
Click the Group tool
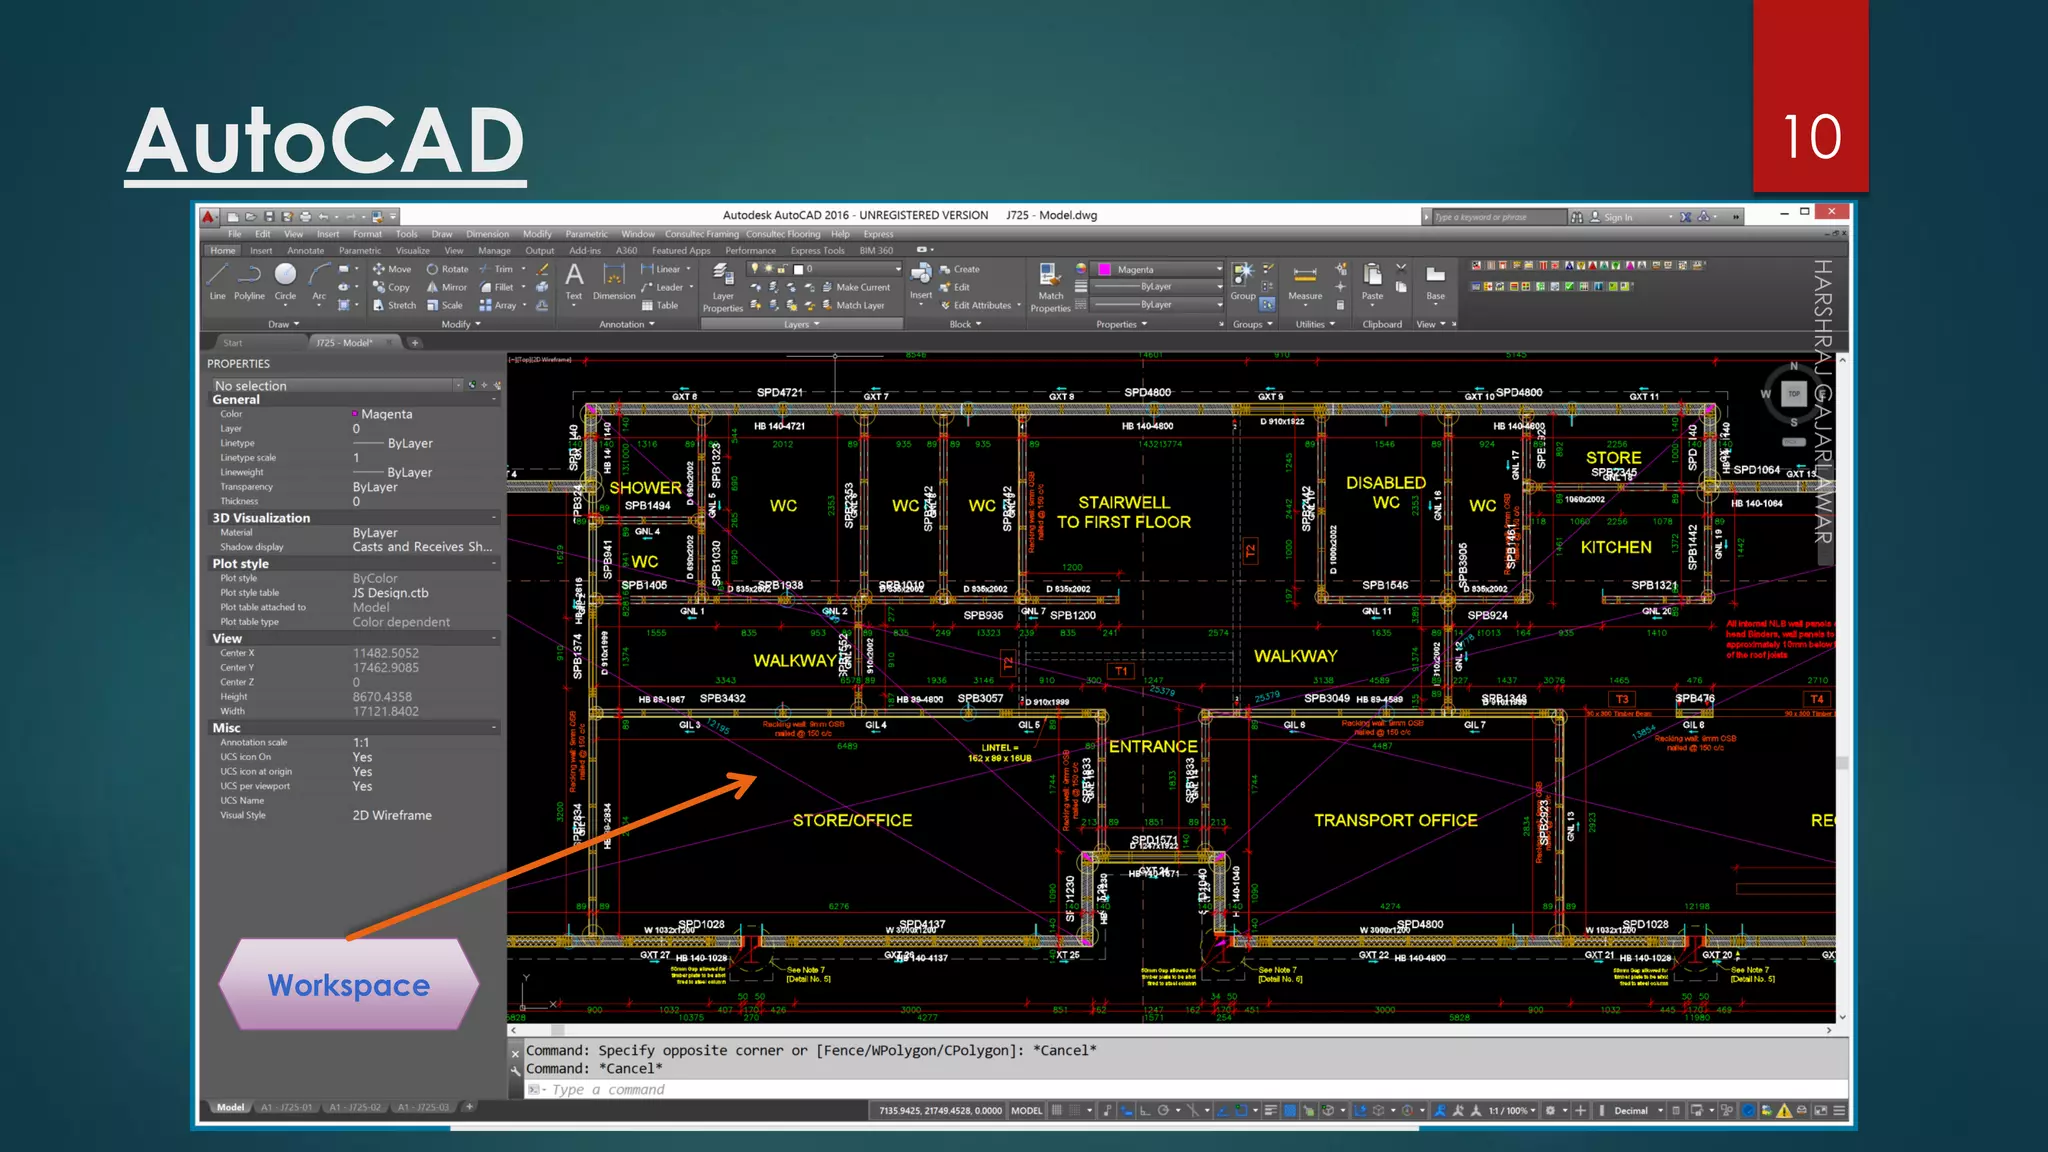(x=1243, y=282)
